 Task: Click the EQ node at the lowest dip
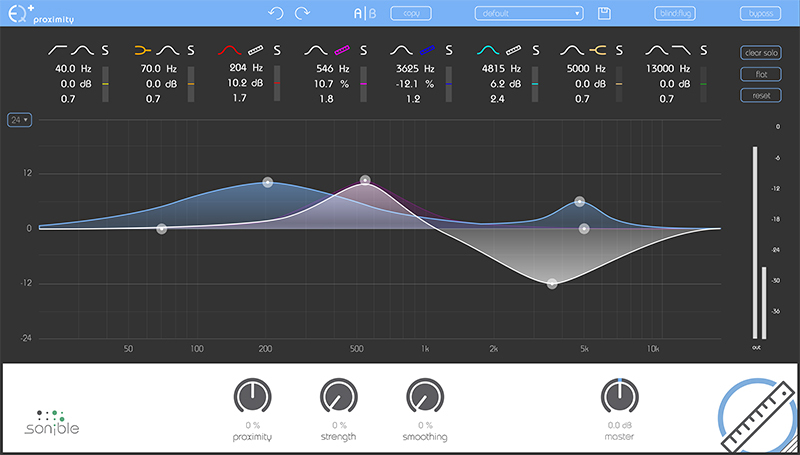(x=552, y=284)
